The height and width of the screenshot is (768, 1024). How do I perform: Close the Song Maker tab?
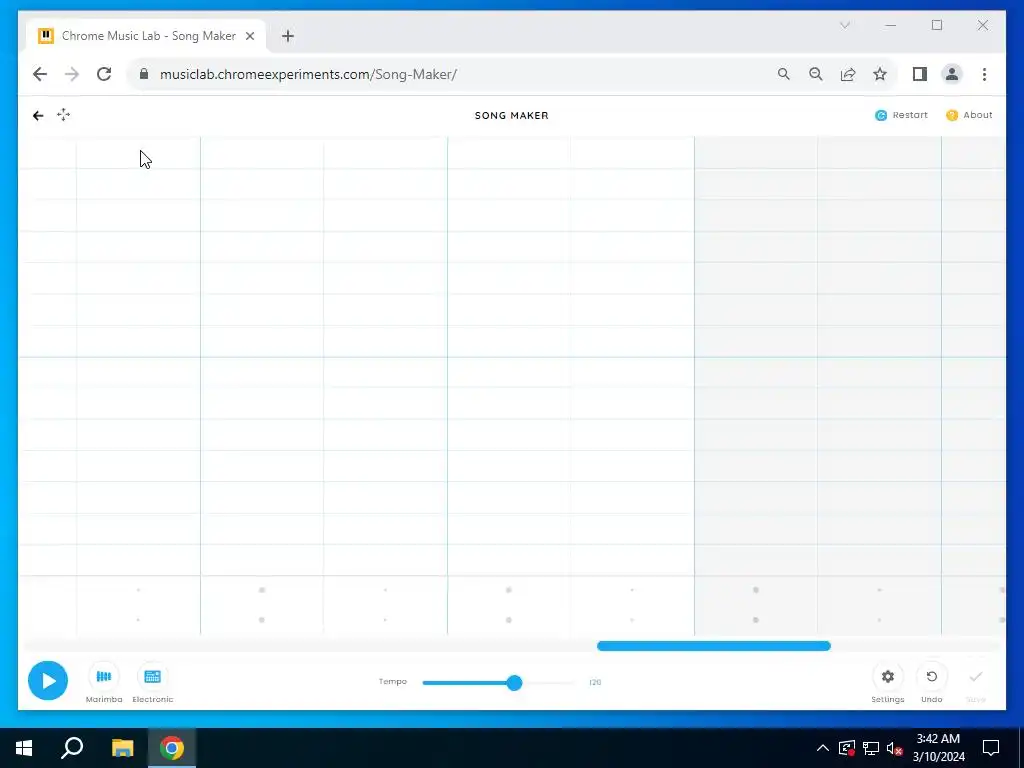click(250, 36)
